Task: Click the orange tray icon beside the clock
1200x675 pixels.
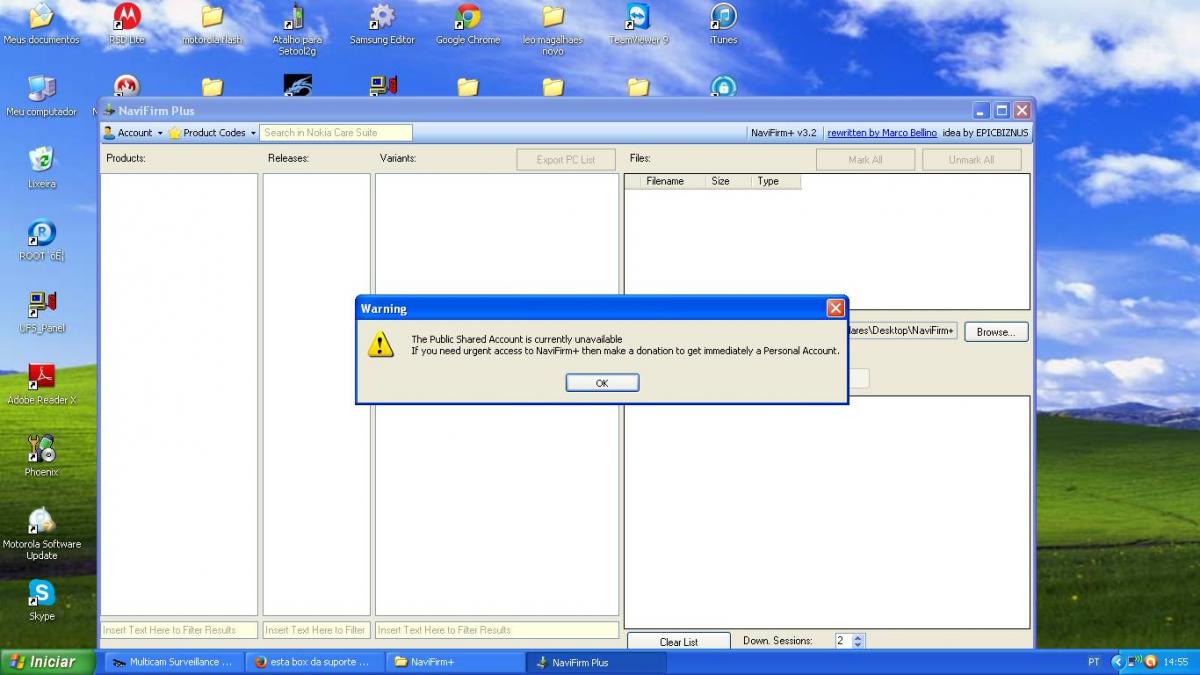Action: (x=1151, y=662)
